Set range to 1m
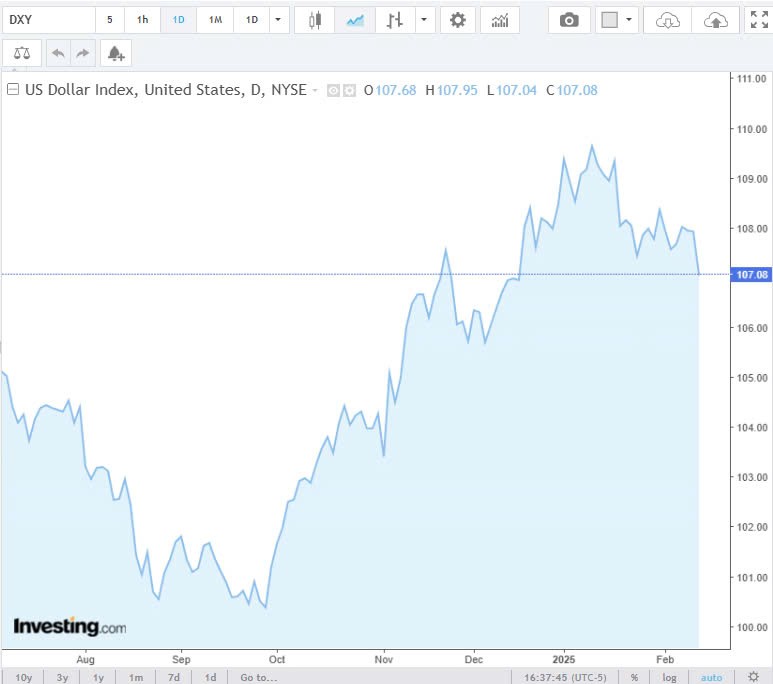 [x=136, y=677]
